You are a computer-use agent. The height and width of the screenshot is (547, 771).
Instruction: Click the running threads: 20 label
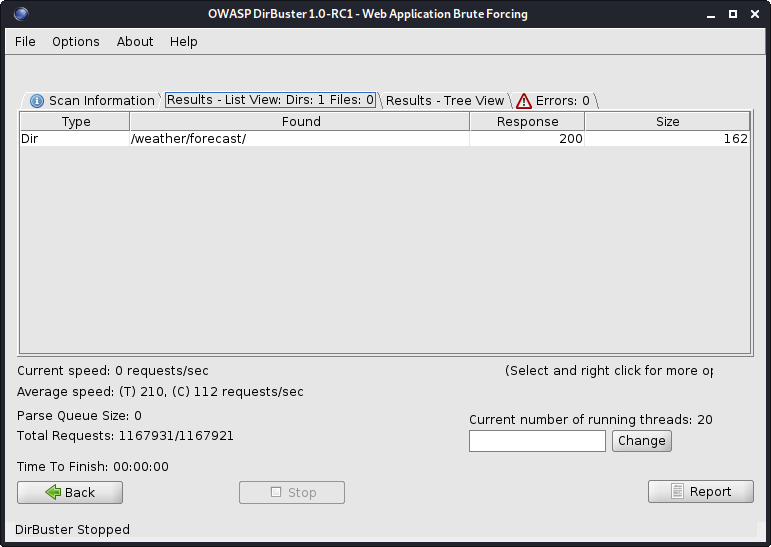pyautogui.click(x=591, y=420)
